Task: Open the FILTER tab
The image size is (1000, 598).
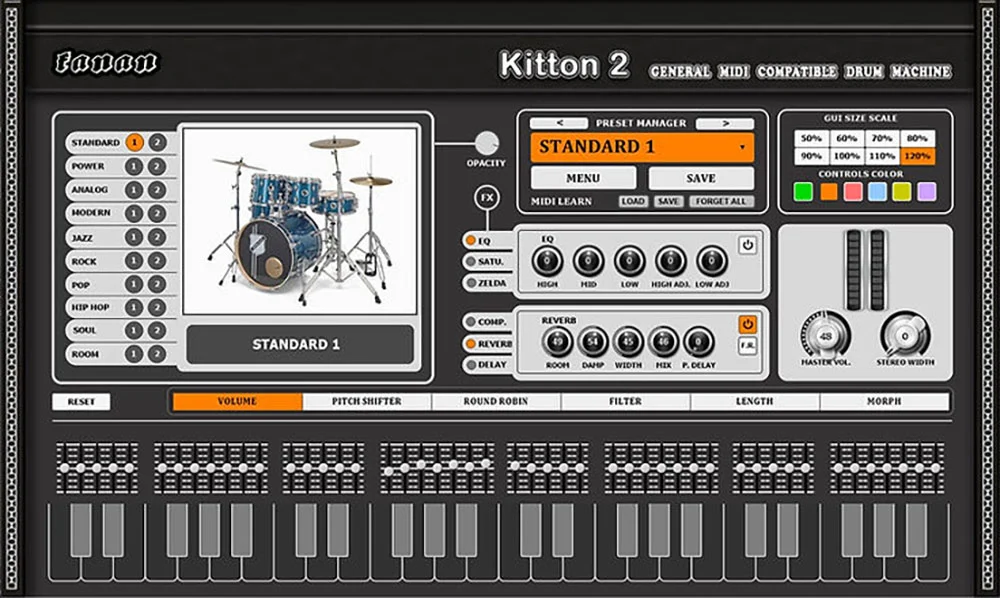Action: [626, 401]
